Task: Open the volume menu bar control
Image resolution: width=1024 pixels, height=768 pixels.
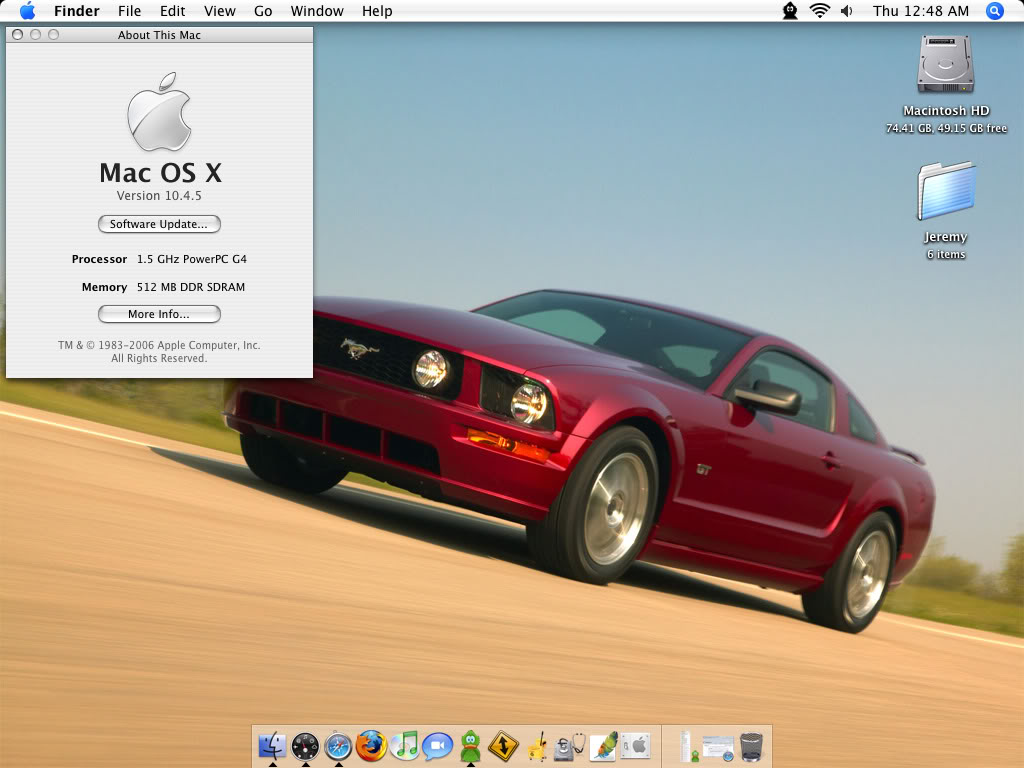Action: (x=846, y=10)
